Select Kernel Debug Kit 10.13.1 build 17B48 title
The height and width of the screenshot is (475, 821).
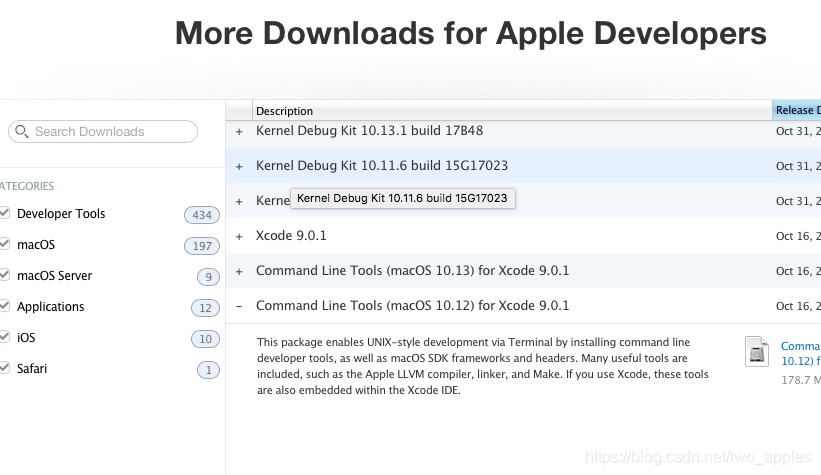click(370, 130)
